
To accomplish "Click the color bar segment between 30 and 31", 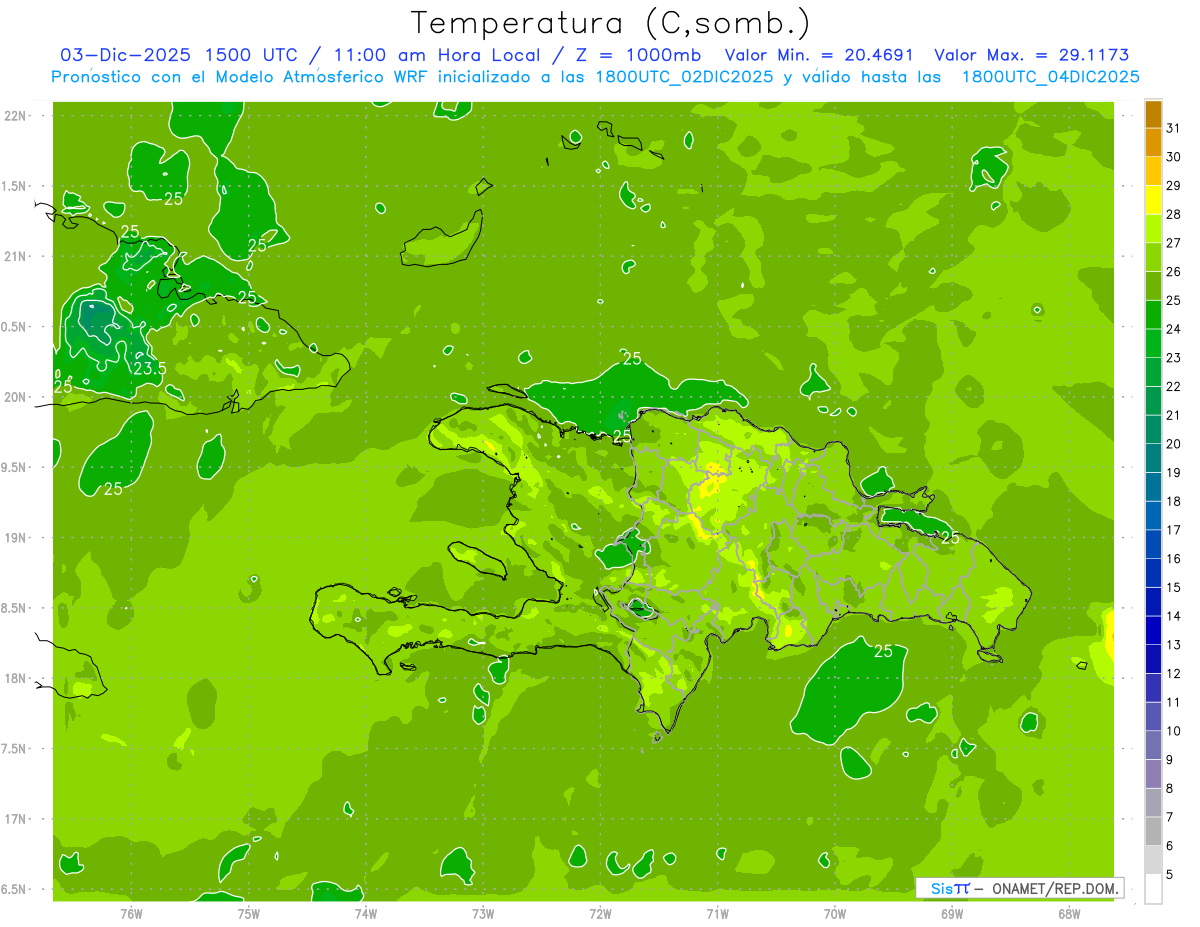I will click(x=1153, y=143).
